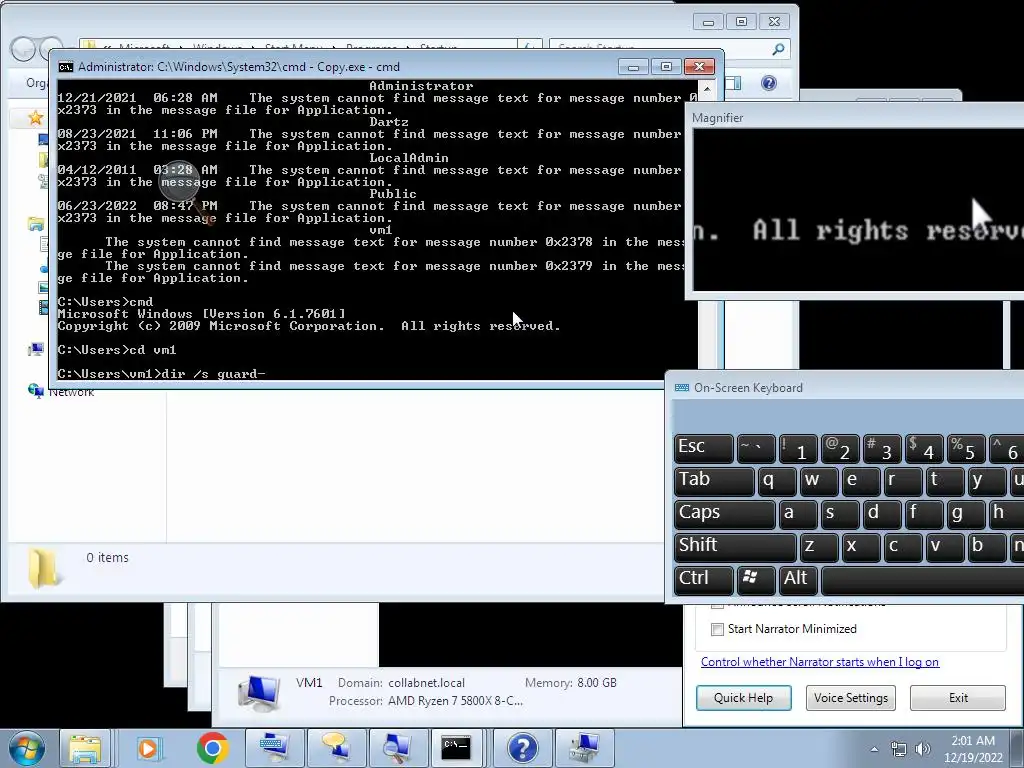
Task: Click Narrator's Quick Help button
Action: pyautogui.click(x=743, y=697)
